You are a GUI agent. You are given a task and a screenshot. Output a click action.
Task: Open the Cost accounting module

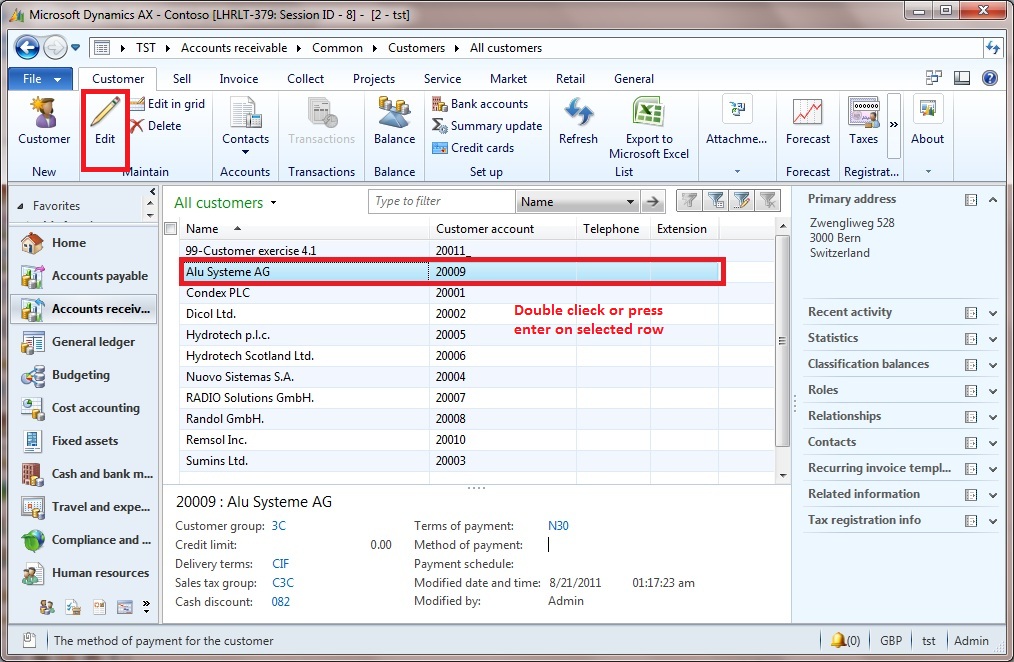coord(83,408)
